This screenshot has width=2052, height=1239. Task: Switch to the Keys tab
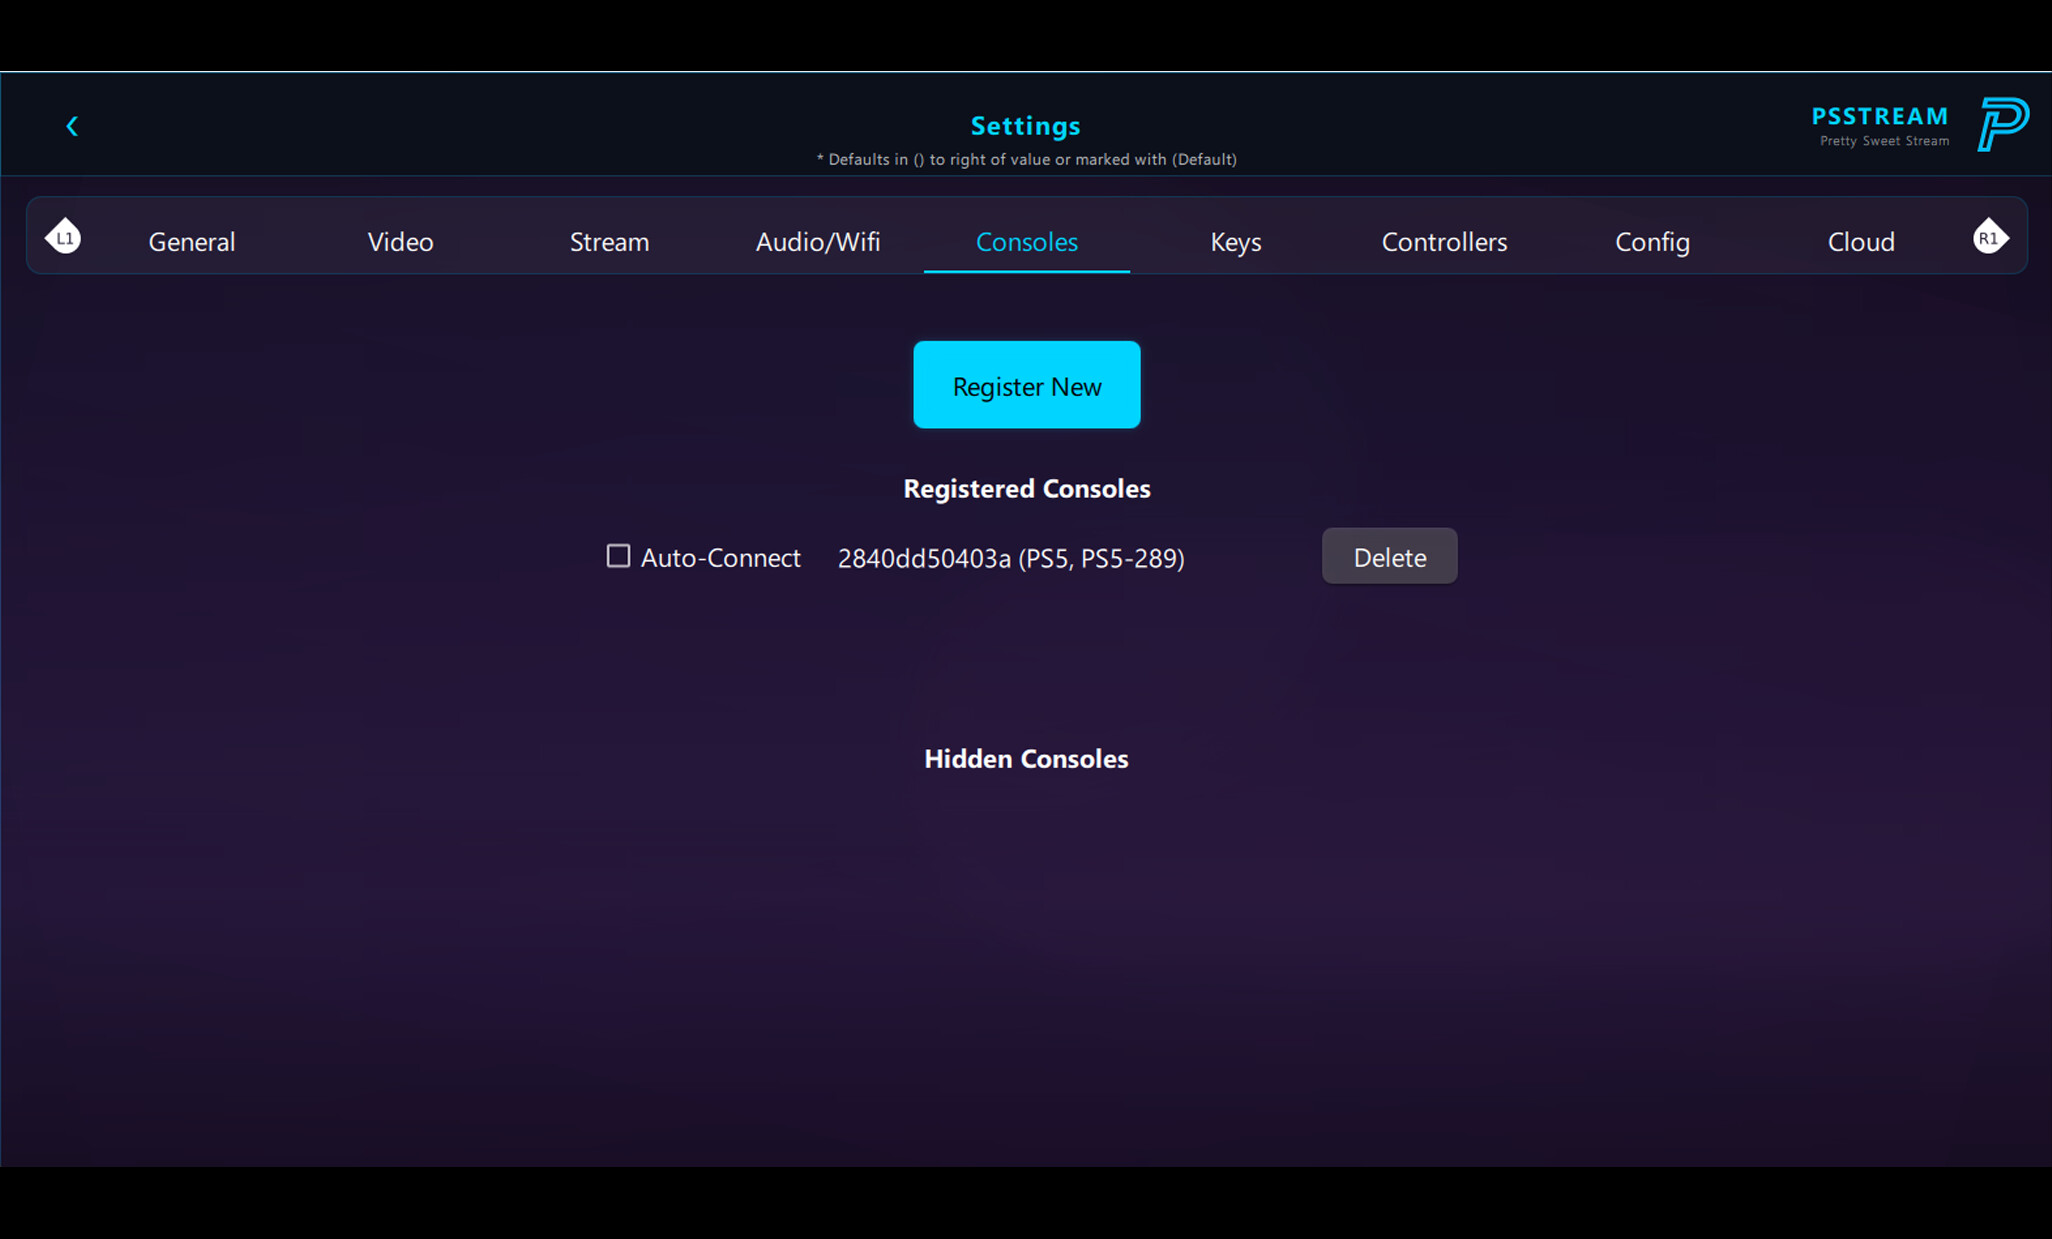tap(1235, 241)
